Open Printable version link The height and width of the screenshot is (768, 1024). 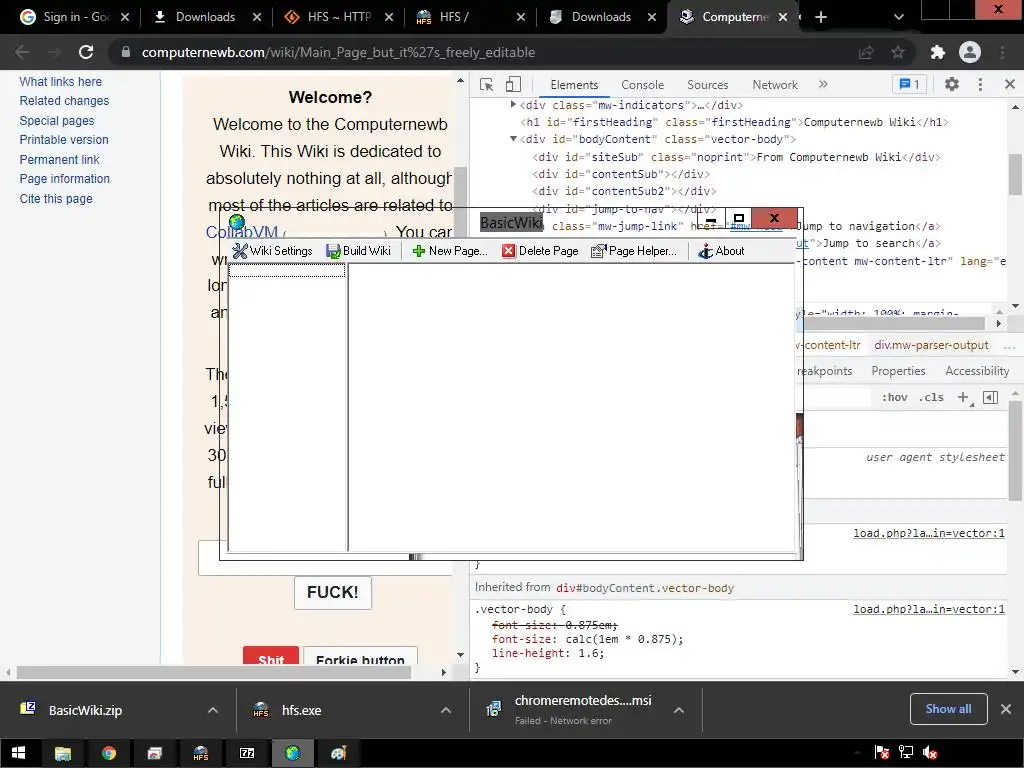[64, 140]
